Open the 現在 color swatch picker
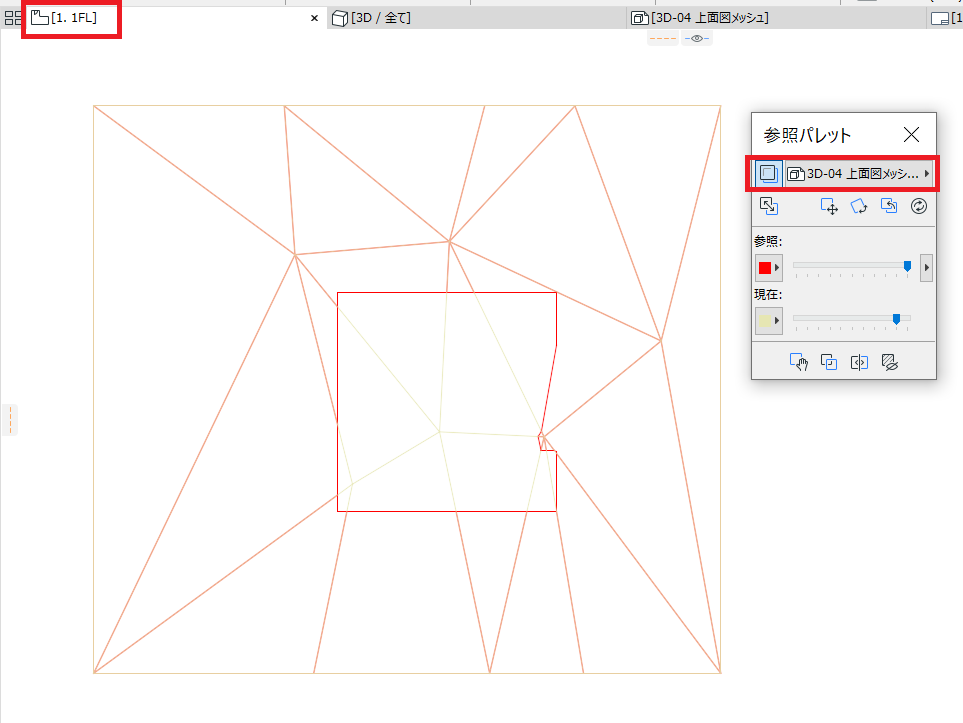Viewport: 963px width, 723px height. point(768,321)
